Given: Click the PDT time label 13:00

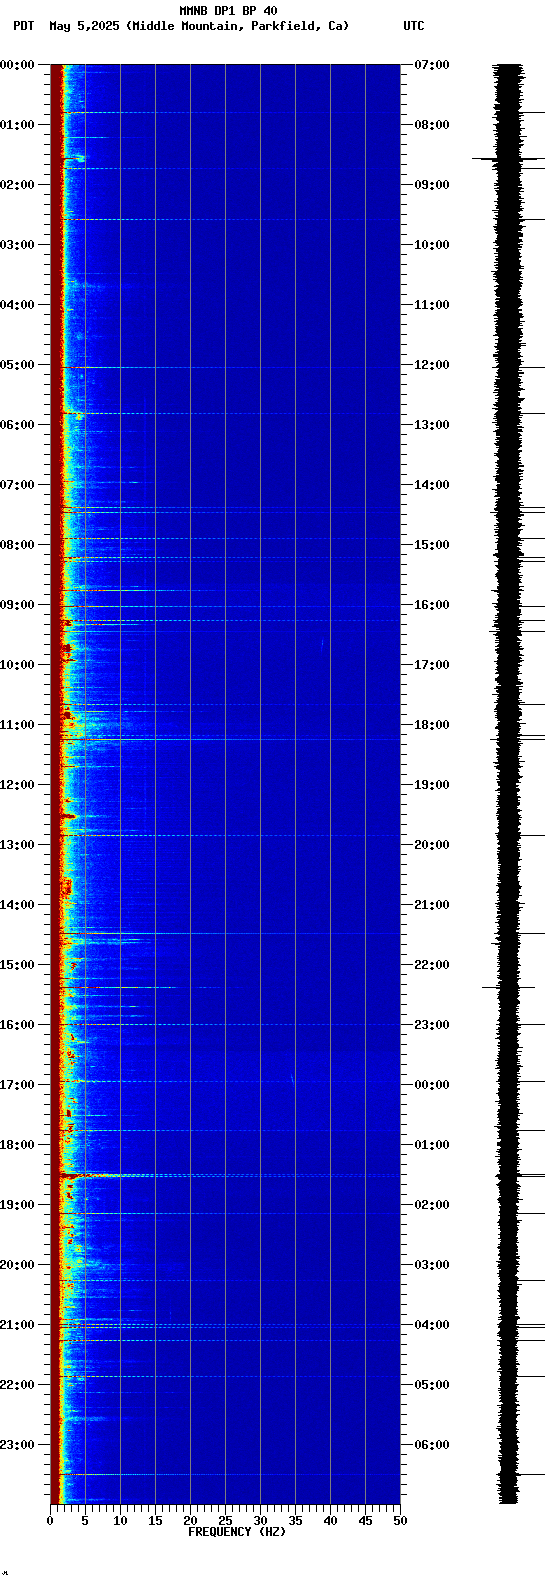Looking at the screenshot, I should (x=17, y=845).
